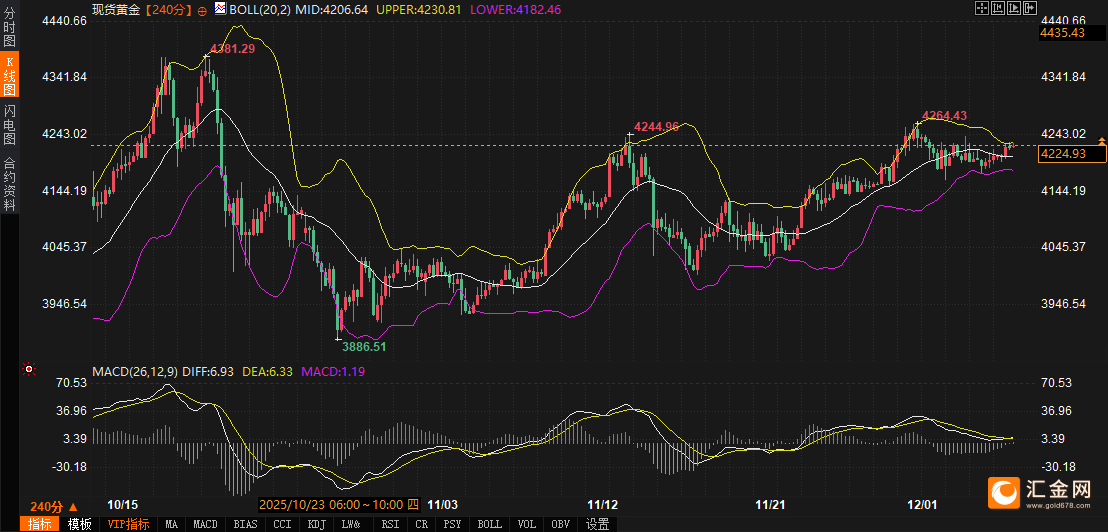Click the crosshair cursor icon at top right
1108x532 pixels.
[980, 8]
